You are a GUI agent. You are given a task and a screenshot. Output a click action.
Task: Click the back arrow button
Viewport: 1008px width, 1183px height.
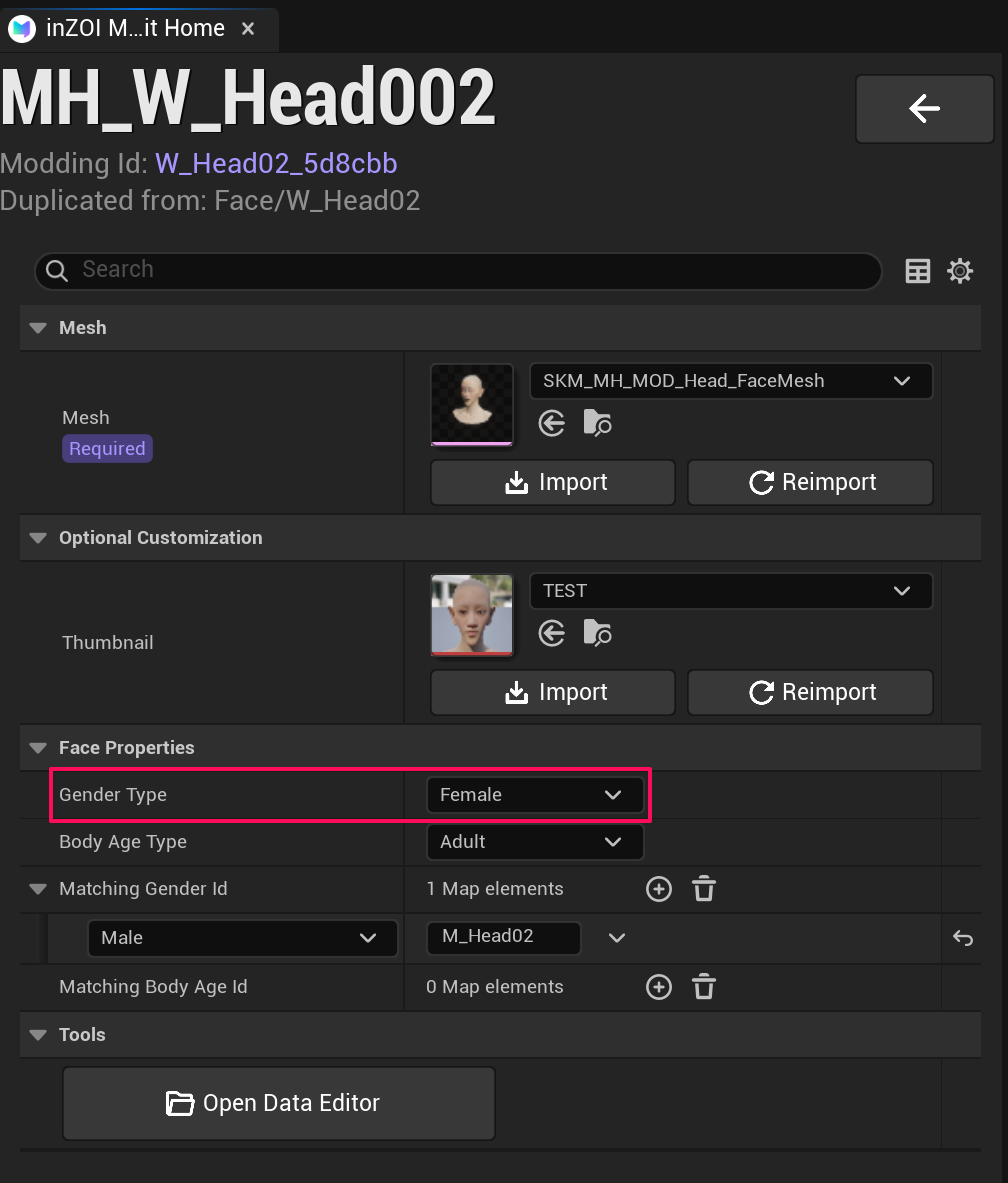(x=924, y=108)
